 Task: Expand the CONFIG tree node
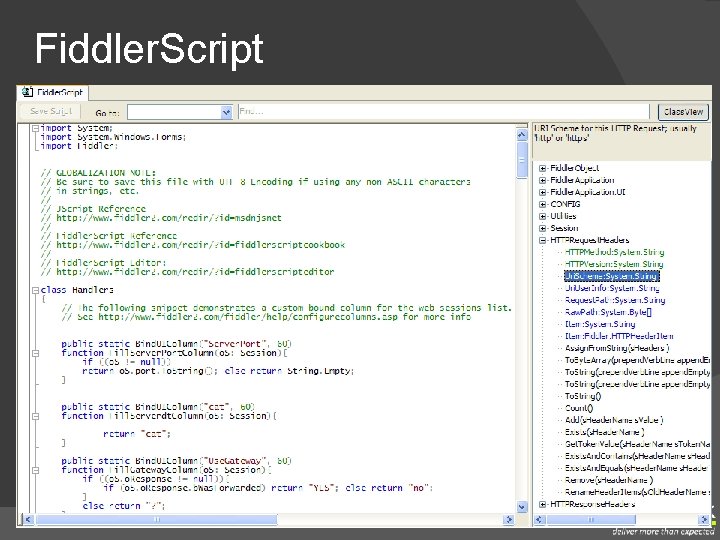point(542,204)
